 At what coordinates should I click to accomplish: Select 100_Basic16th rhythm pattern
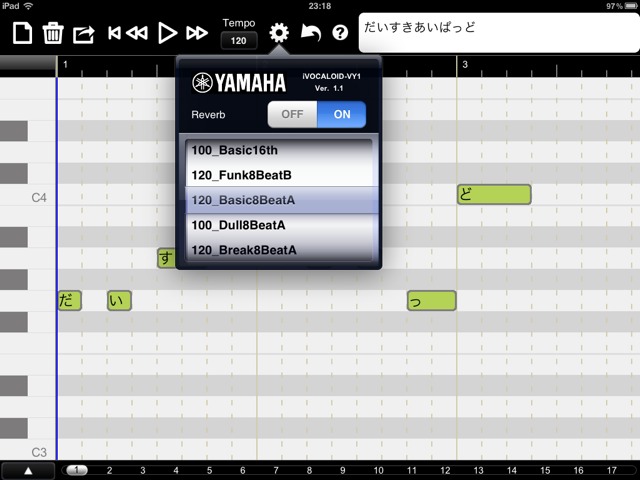[279, 150]
